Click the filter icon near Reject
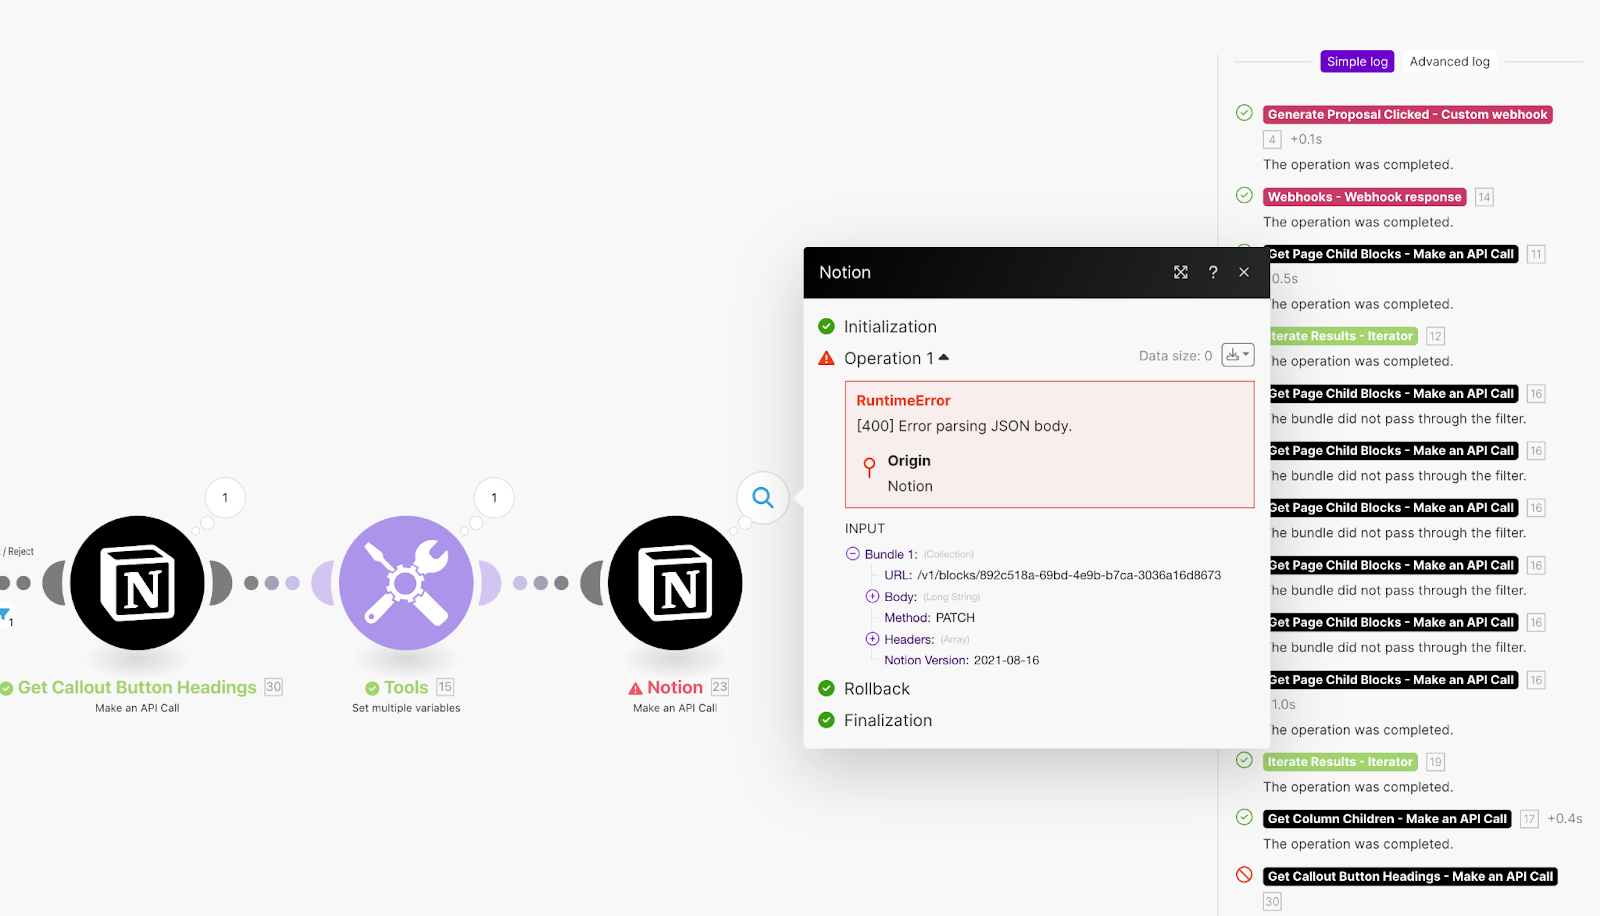Image resolution: width=1600 pixels, height=916 pixels. tap(5, 615)
